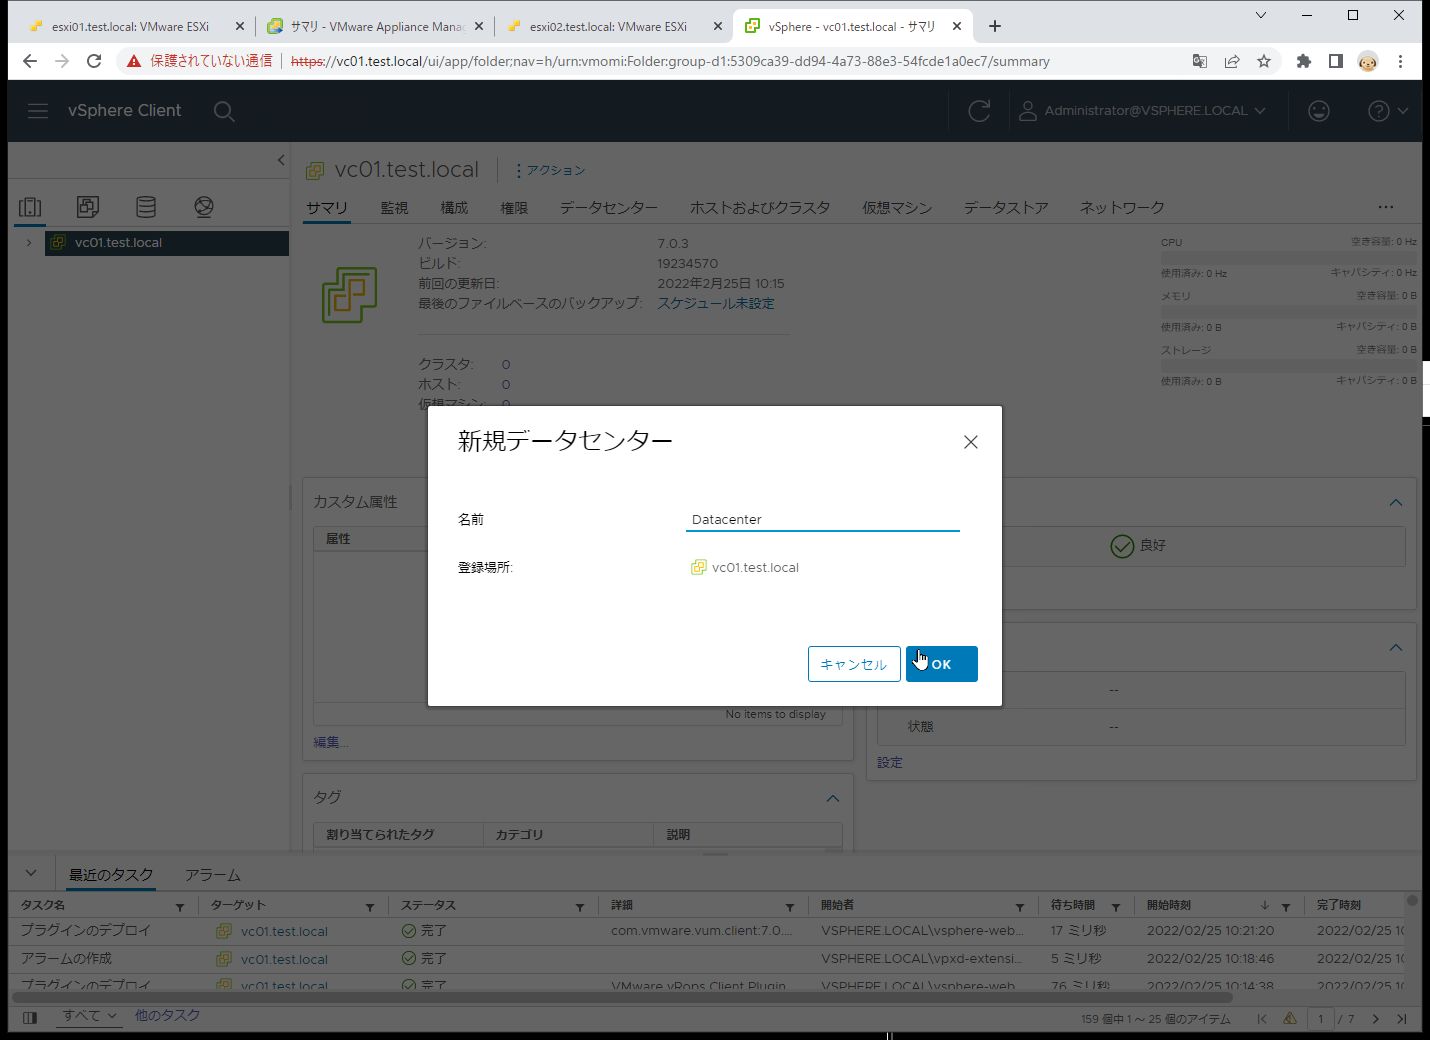Screen dimensions: 1430x1040
Task: Open vc01.test.local target in プラグインのデプロイ row
Action: click(284, 931)
